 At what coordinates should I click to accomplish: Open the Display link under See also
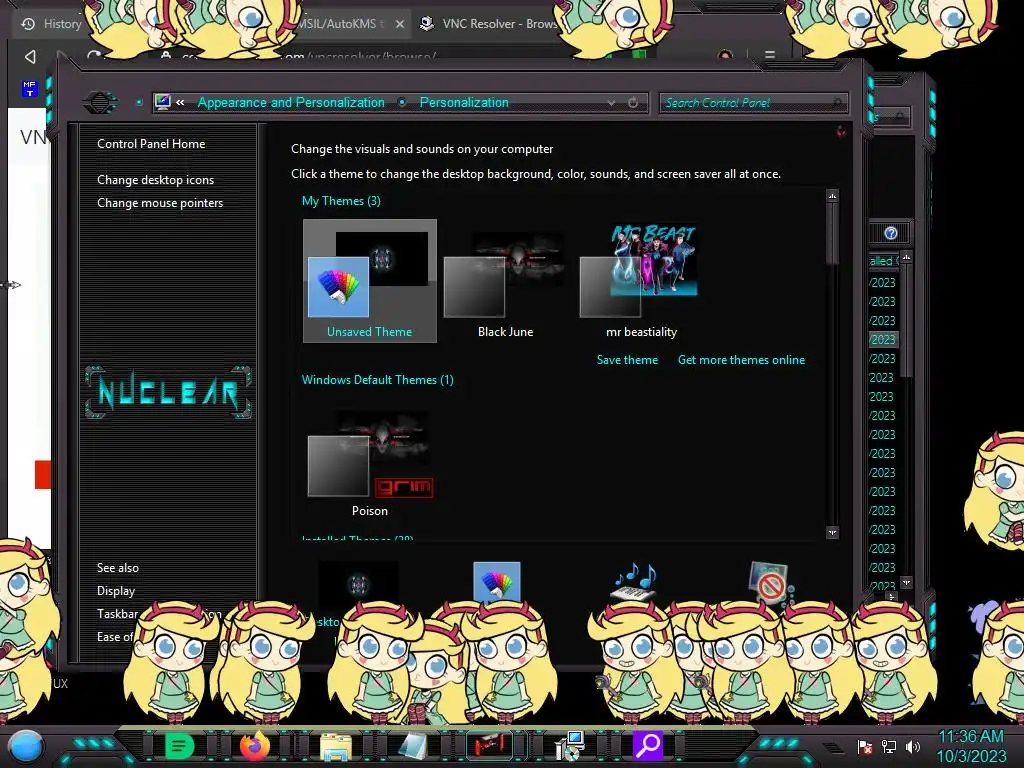[116, 590]
